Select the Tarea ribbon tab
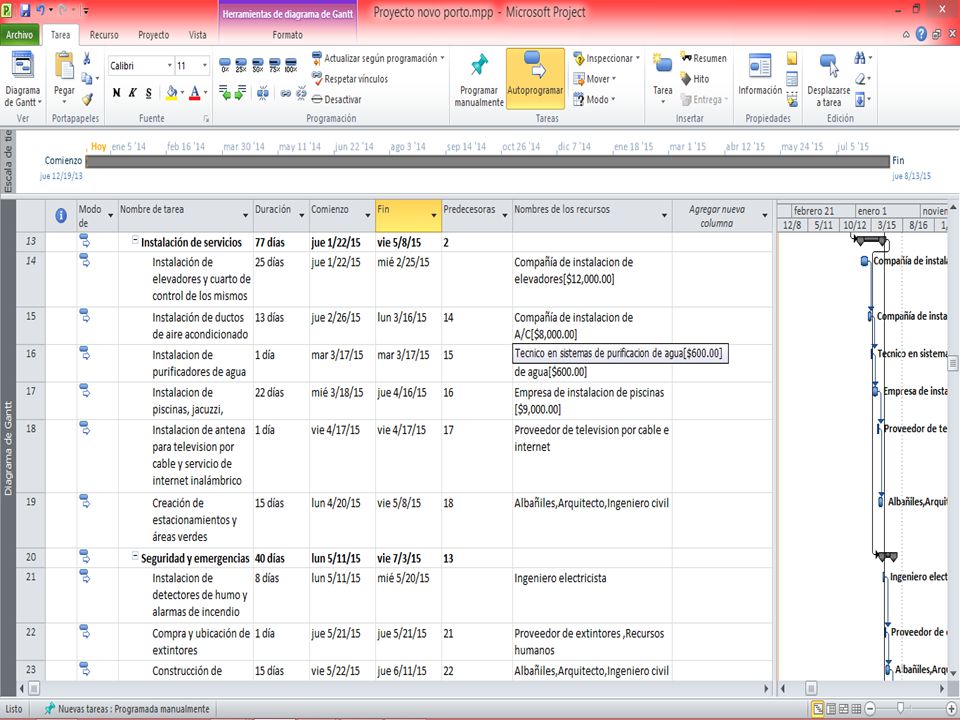Image resolution: width=960 pixels, height=720 pixels. click(x=60, y=35)
